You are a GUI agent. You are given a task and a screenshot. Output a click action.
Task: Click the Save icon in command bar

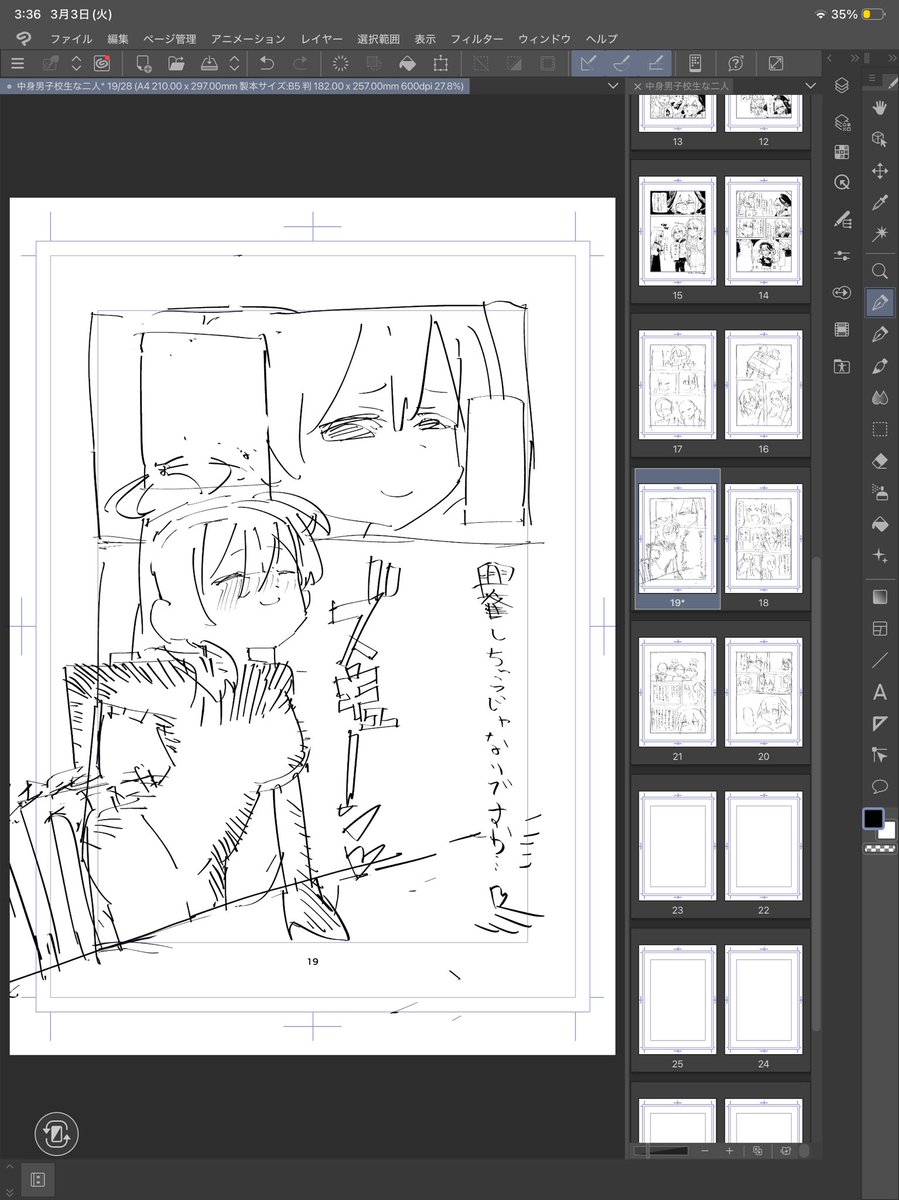[x=208, y=63]
